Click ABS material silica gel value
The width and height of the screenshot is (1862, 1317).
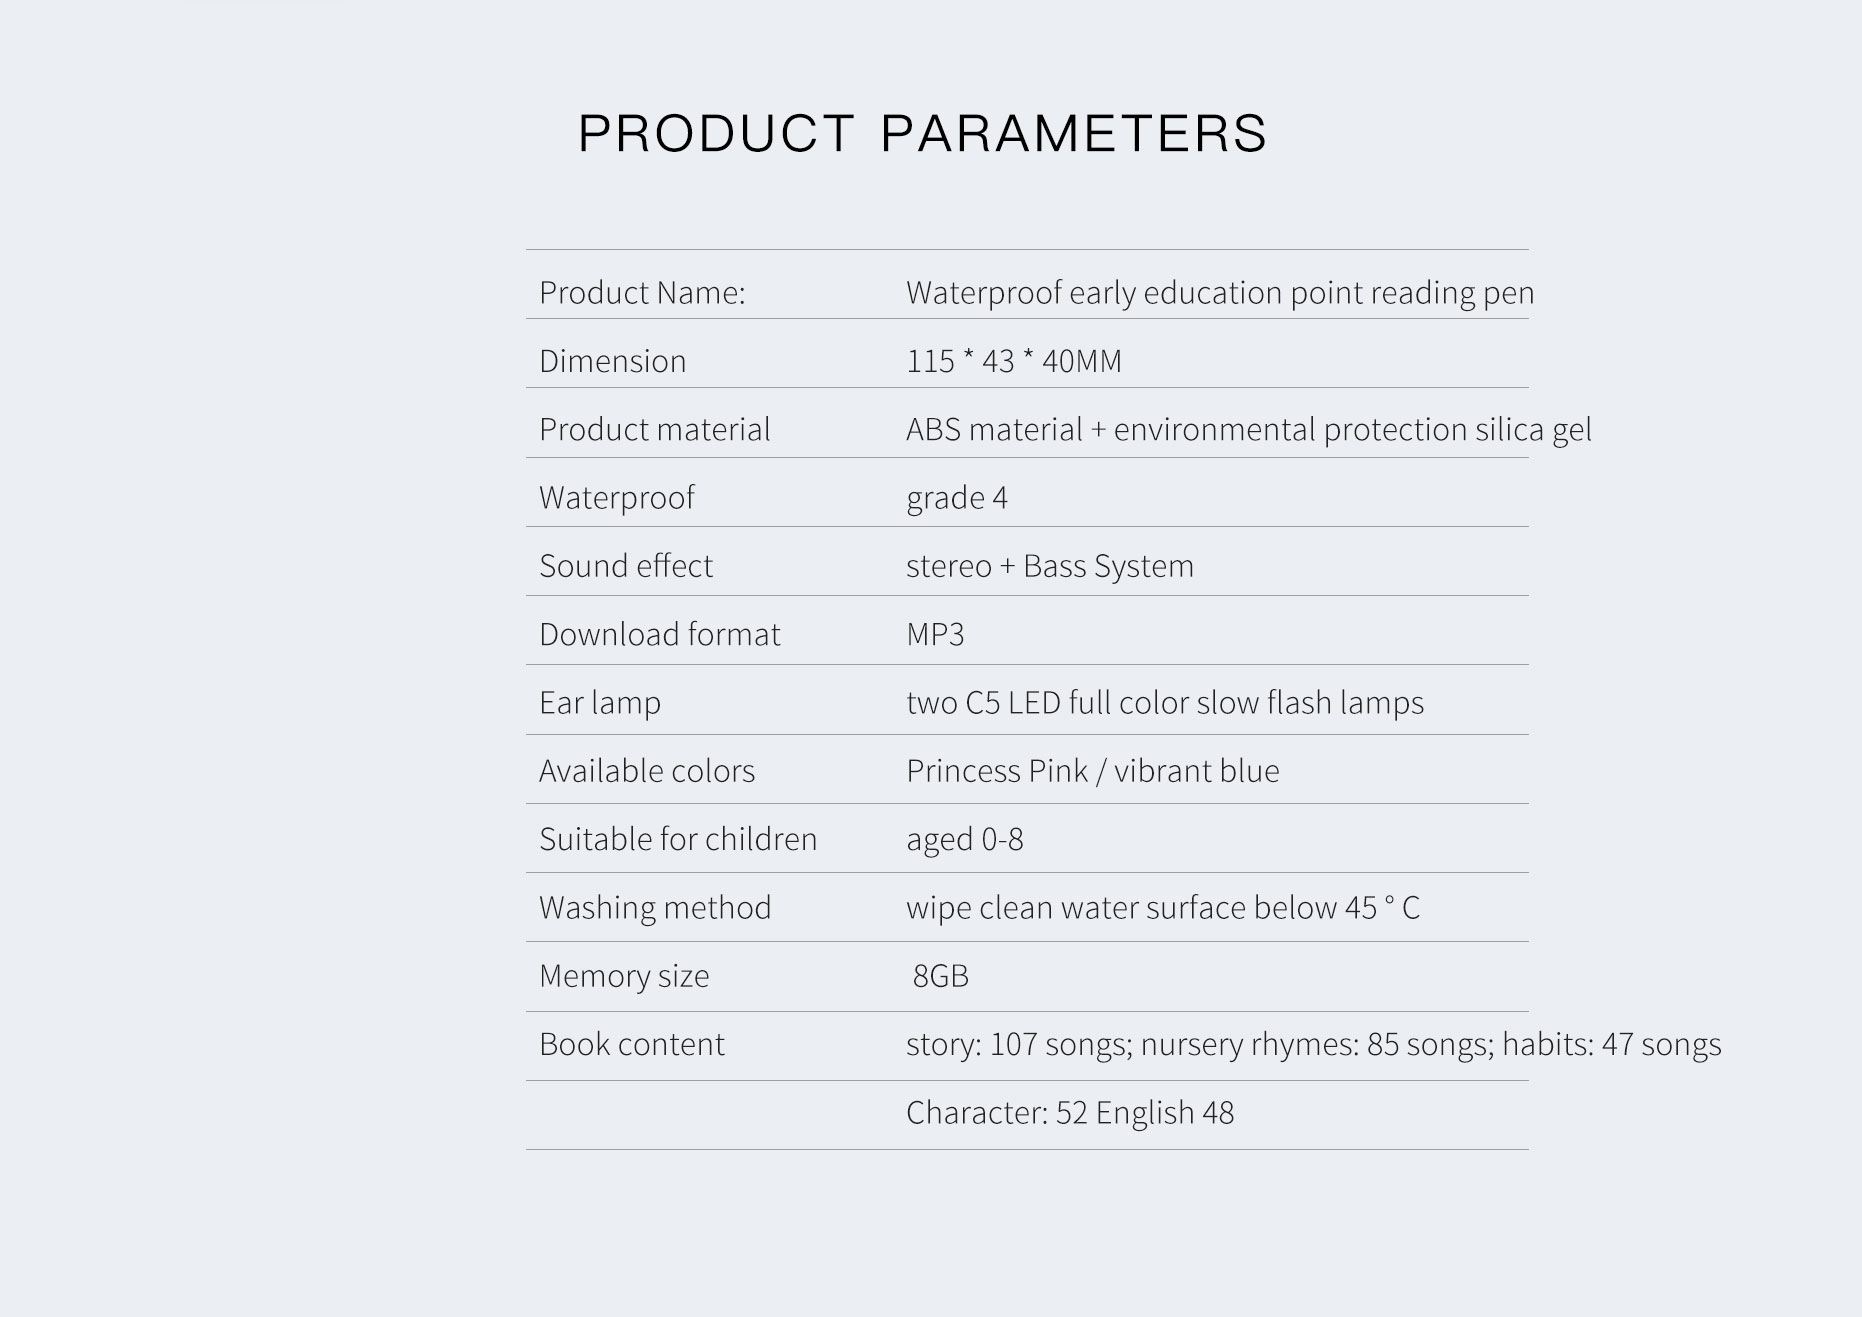[x=1249, y=430]
